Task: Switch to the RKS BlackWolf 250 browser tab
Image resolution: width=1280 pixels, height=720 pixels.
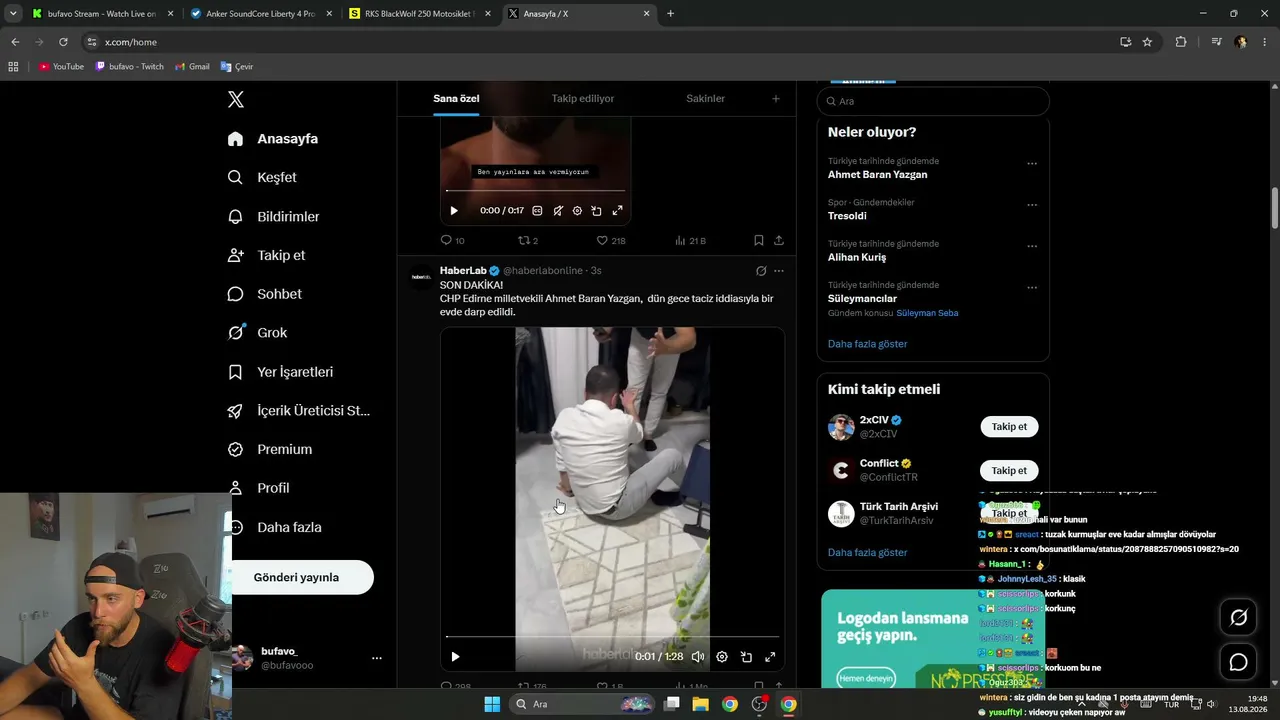Action: [x=419, y=14]
